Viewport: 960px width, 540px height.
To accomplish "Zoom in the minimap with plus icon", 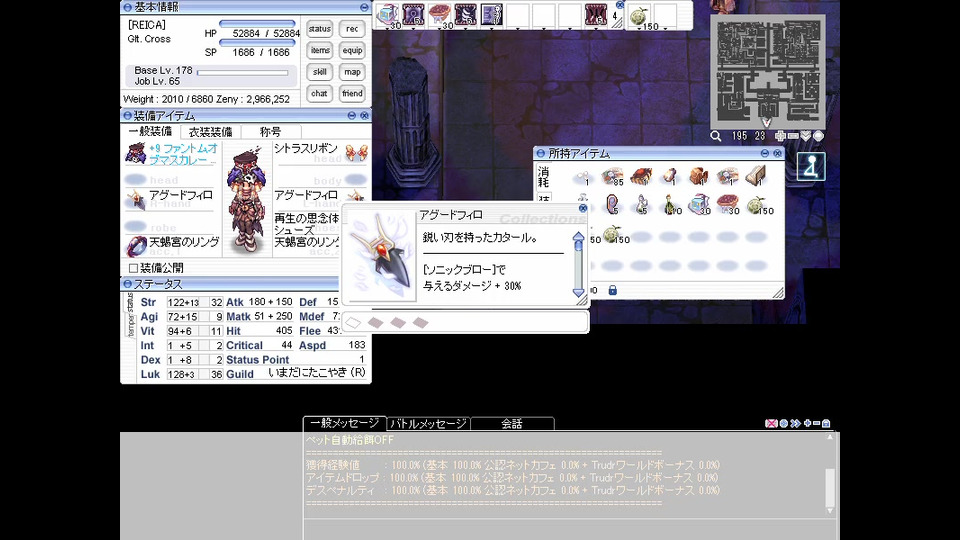I will (780, 136).
